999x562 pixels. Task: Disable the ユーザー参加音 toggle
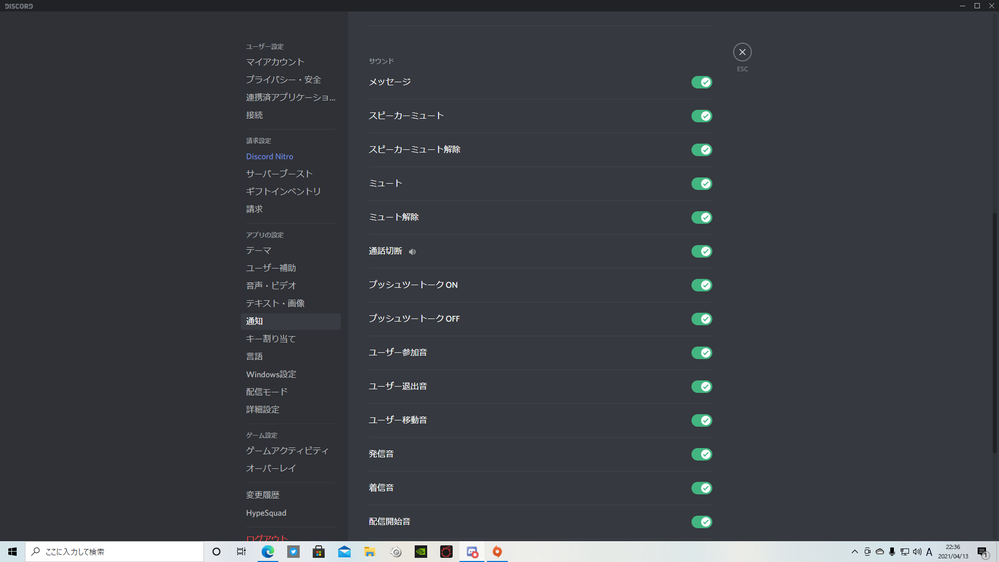[701, 352]
